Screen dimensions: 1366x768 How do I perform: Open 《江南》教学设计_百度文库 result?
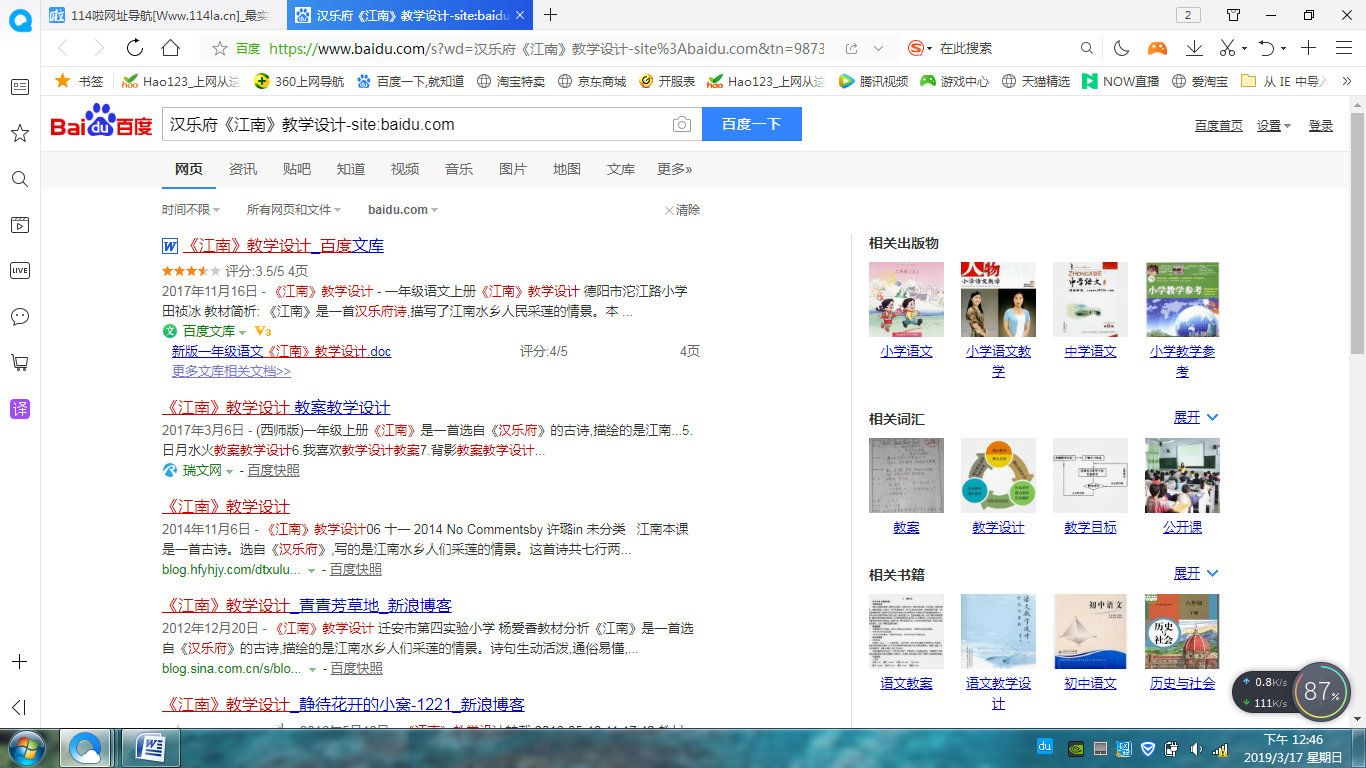284,246
